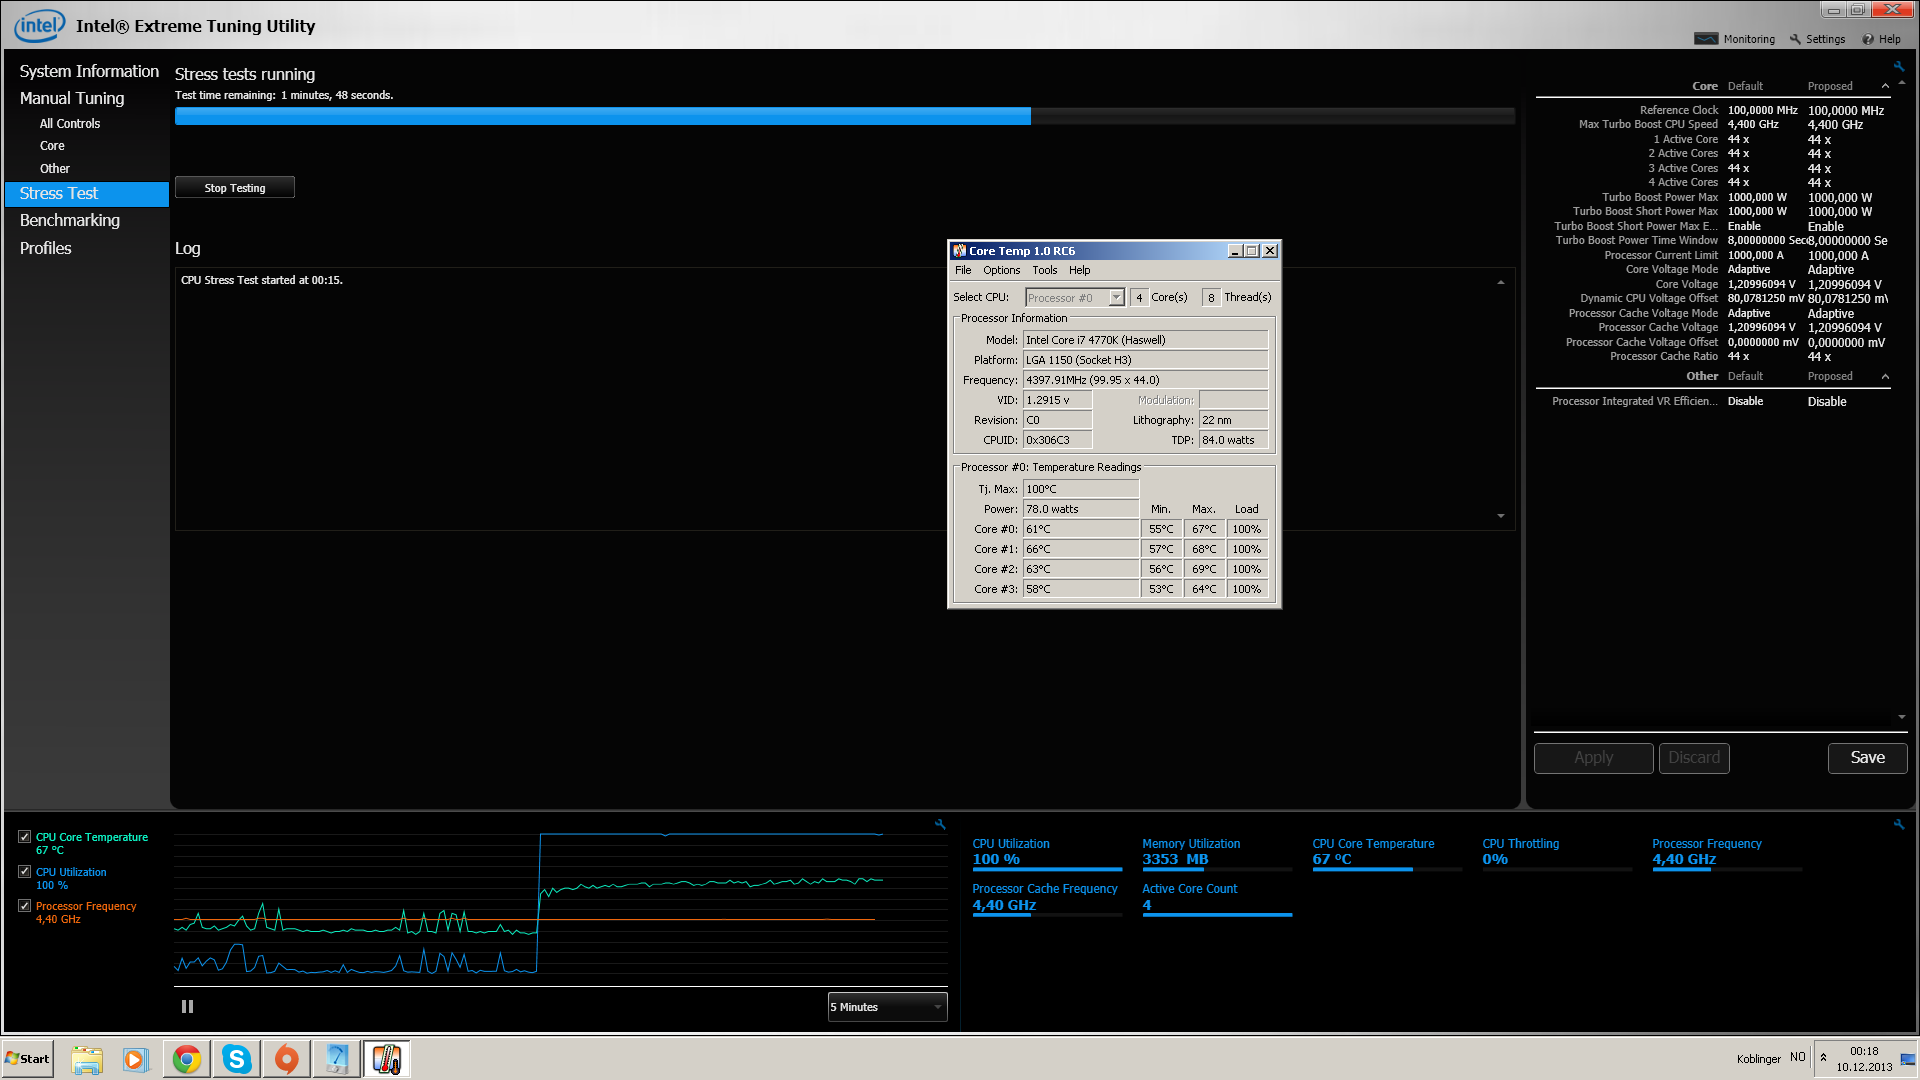Click the show desktop tray icon

(1908, 1059)
